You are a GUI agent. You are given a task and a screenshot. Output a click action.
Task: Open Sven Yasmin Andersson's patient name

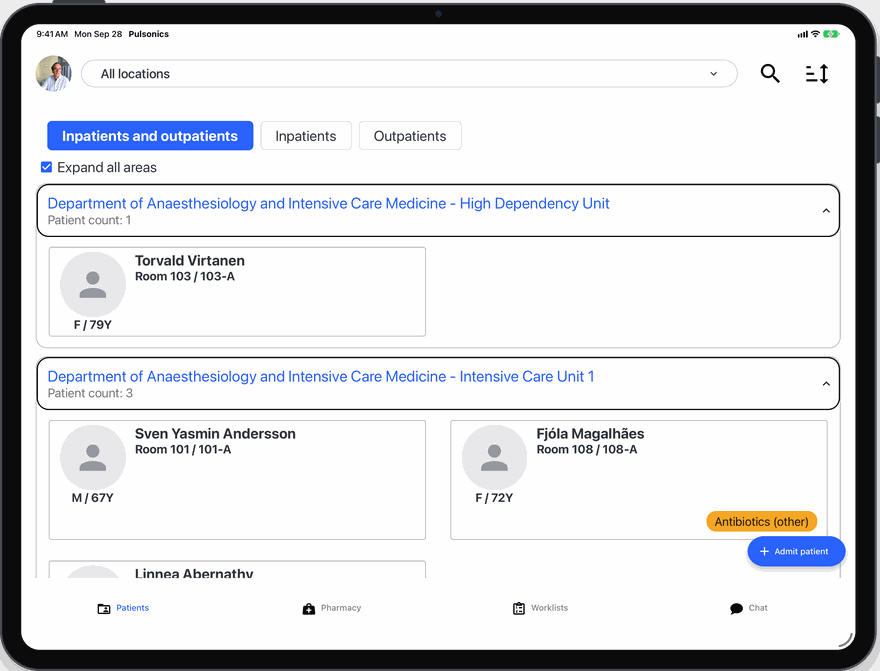[215, 434]
